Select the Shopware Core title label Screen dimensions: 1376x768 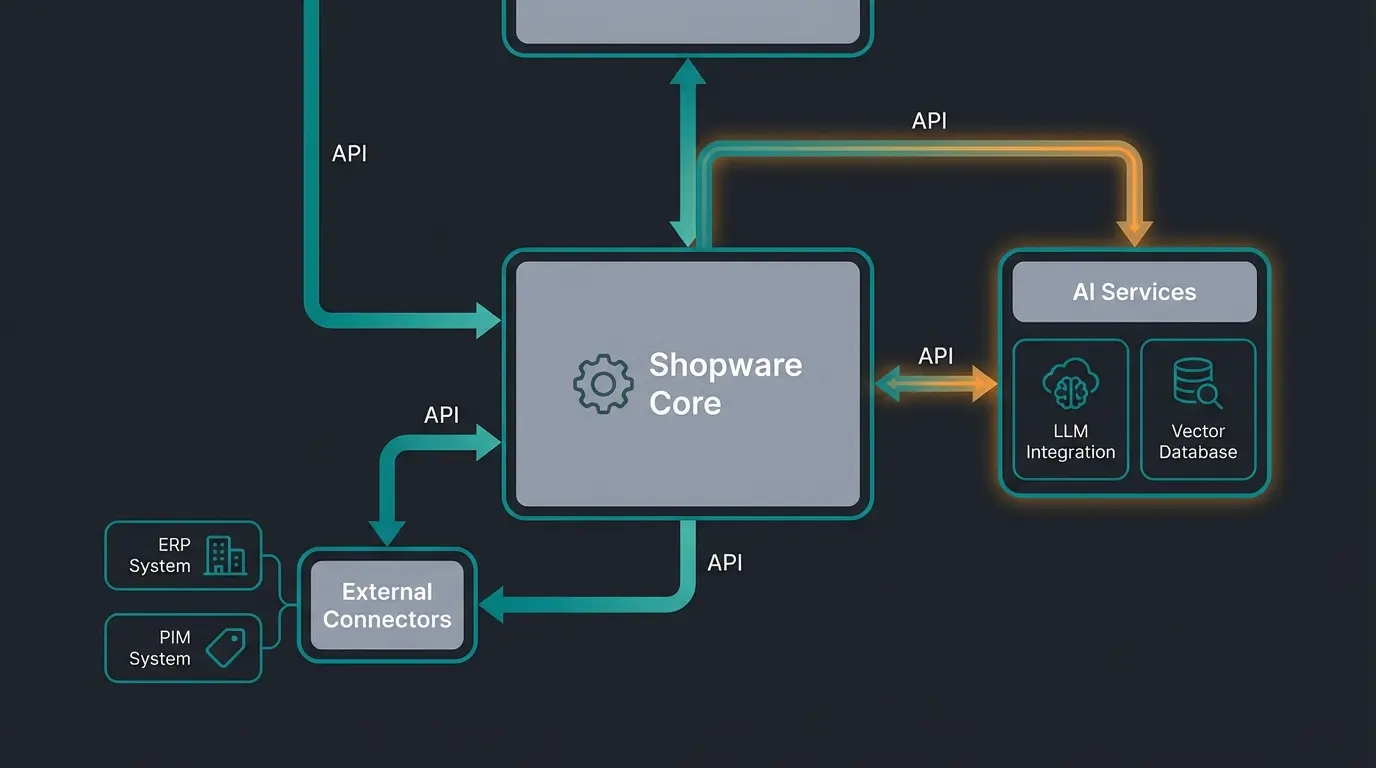pyautogui.click(x=726, y=384)
